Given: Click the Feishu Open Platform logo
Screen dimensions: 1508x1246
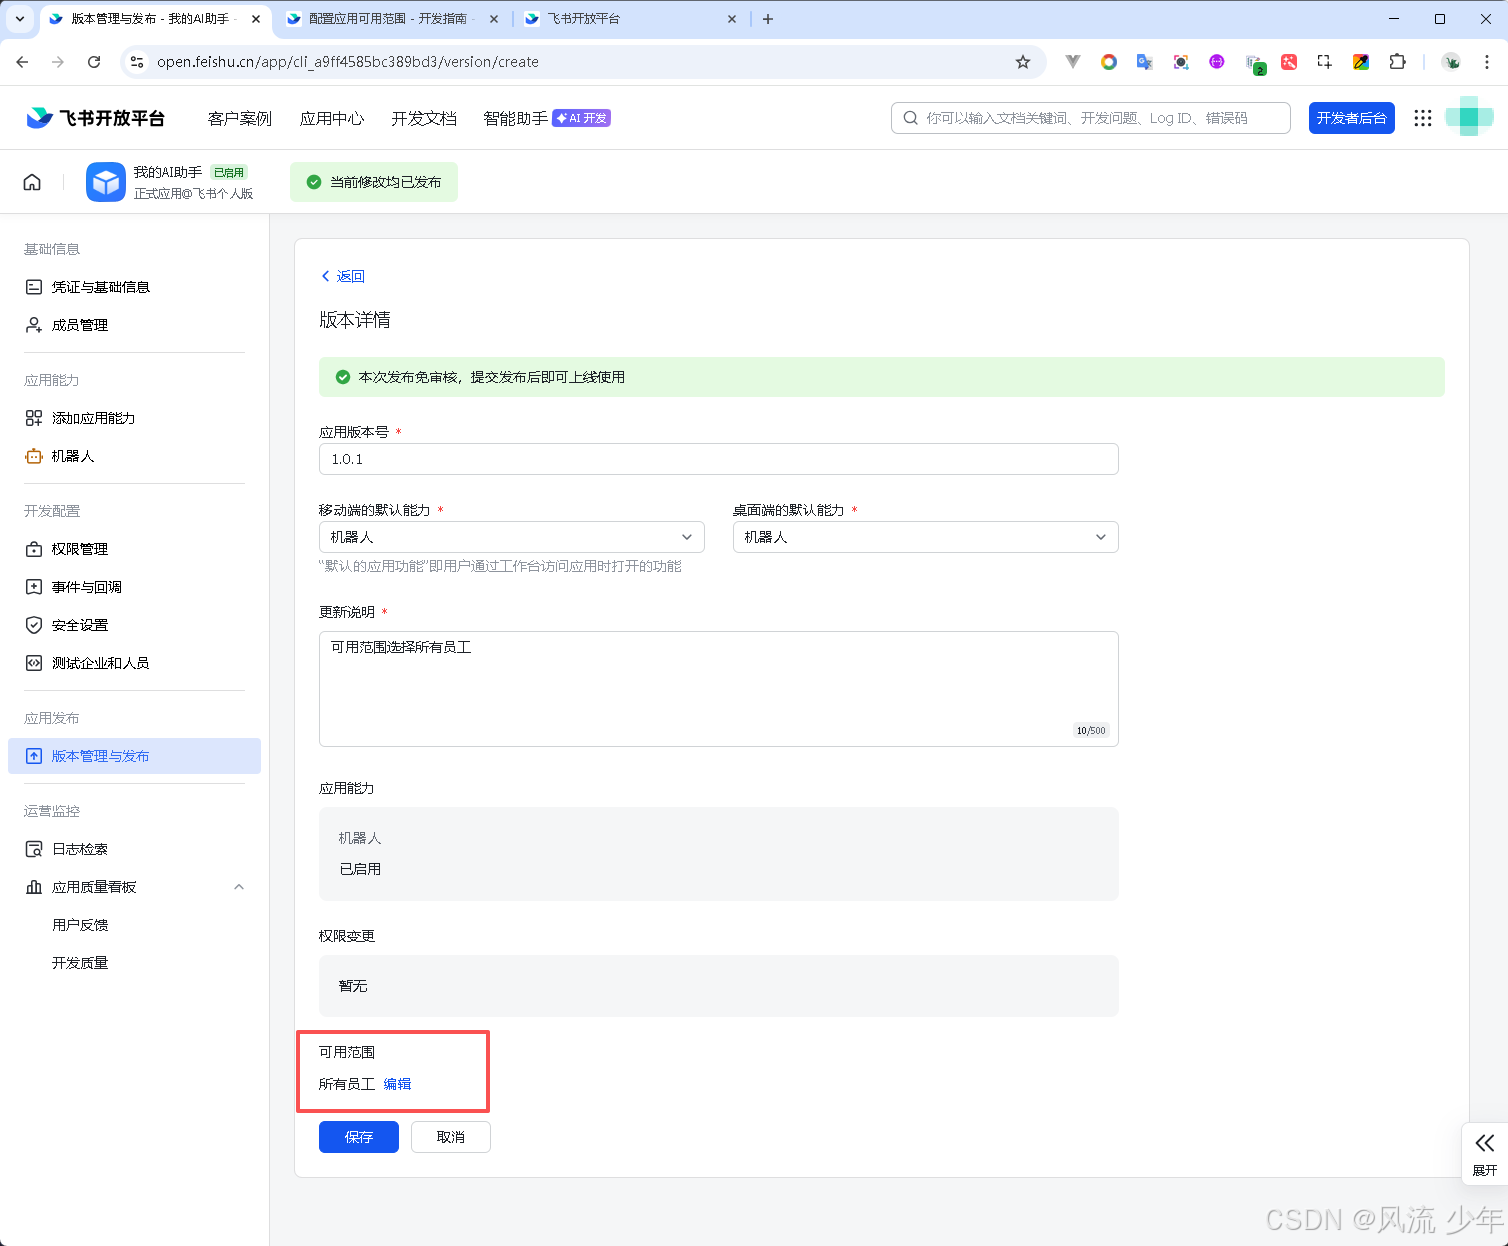Looking at the screenshot, I should click(96, 118).
